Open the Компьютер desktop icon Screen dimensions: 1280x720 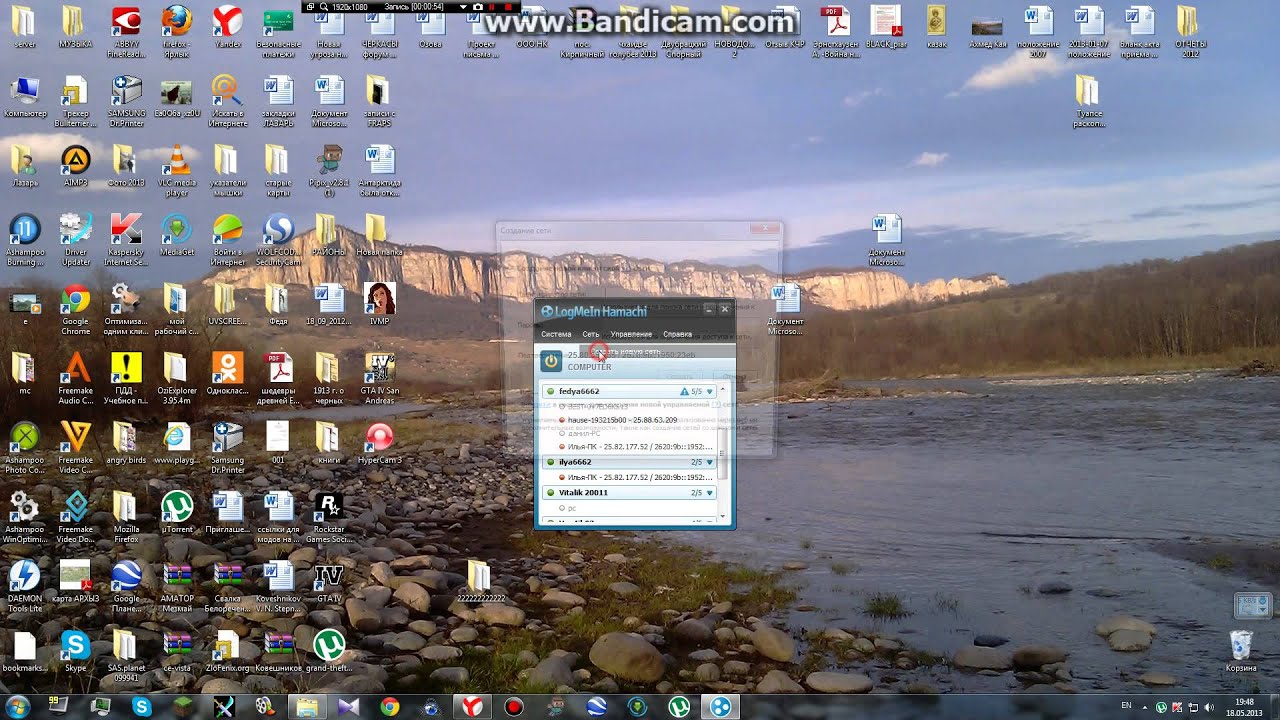[x=25, y=98]
